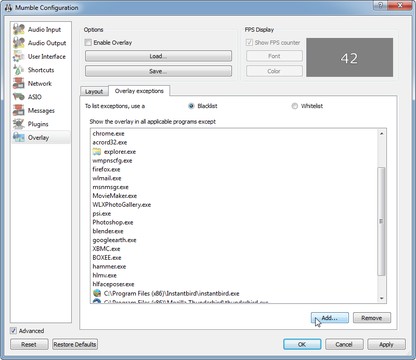Switch to Overlay exceptions tab

coord(139,91)
